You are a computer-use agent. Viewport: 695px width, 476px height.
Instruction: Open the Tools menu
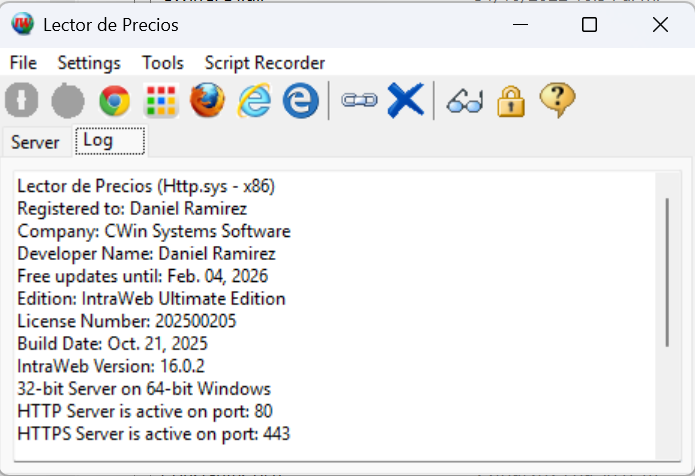click(x=163, y=63)
